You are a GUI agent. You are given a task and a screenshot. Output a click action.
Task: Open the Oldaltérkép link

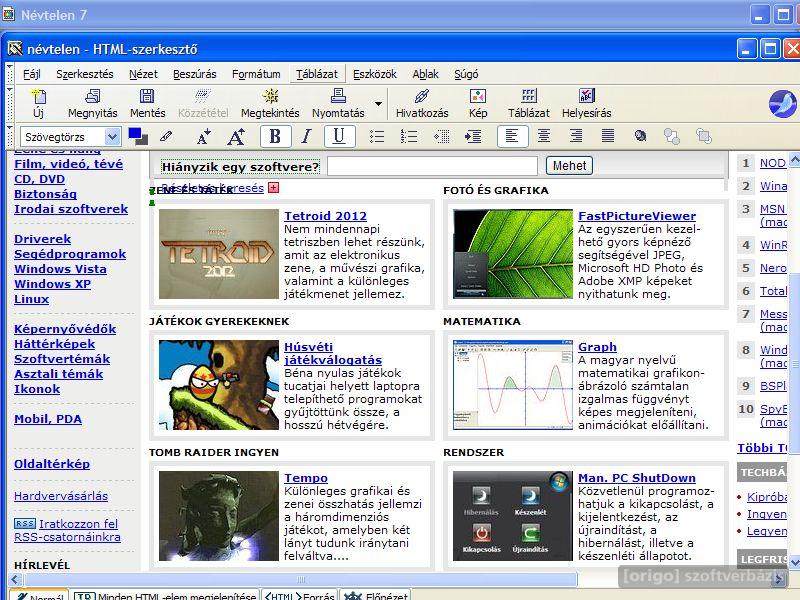(x=52, y=464)
